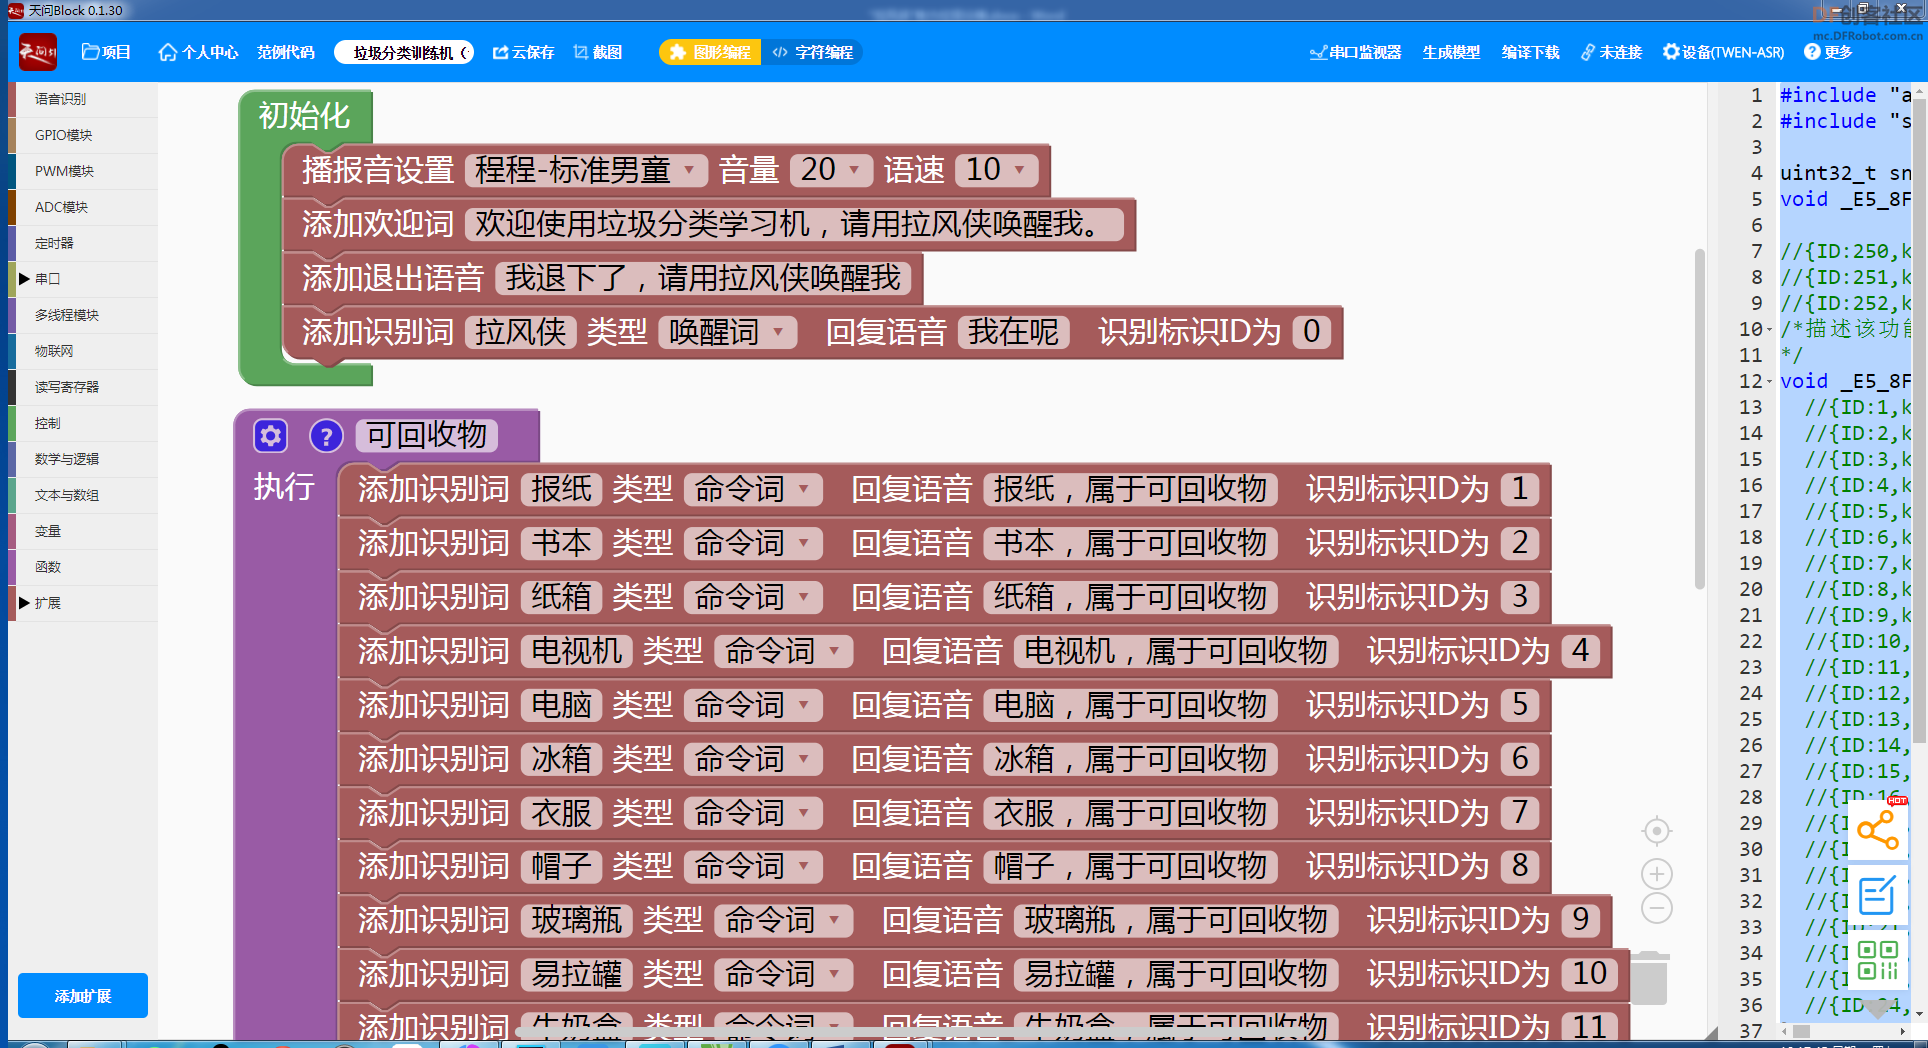Click 编译下载 button
The image size is (1928, 1048).
point(1530,52)
